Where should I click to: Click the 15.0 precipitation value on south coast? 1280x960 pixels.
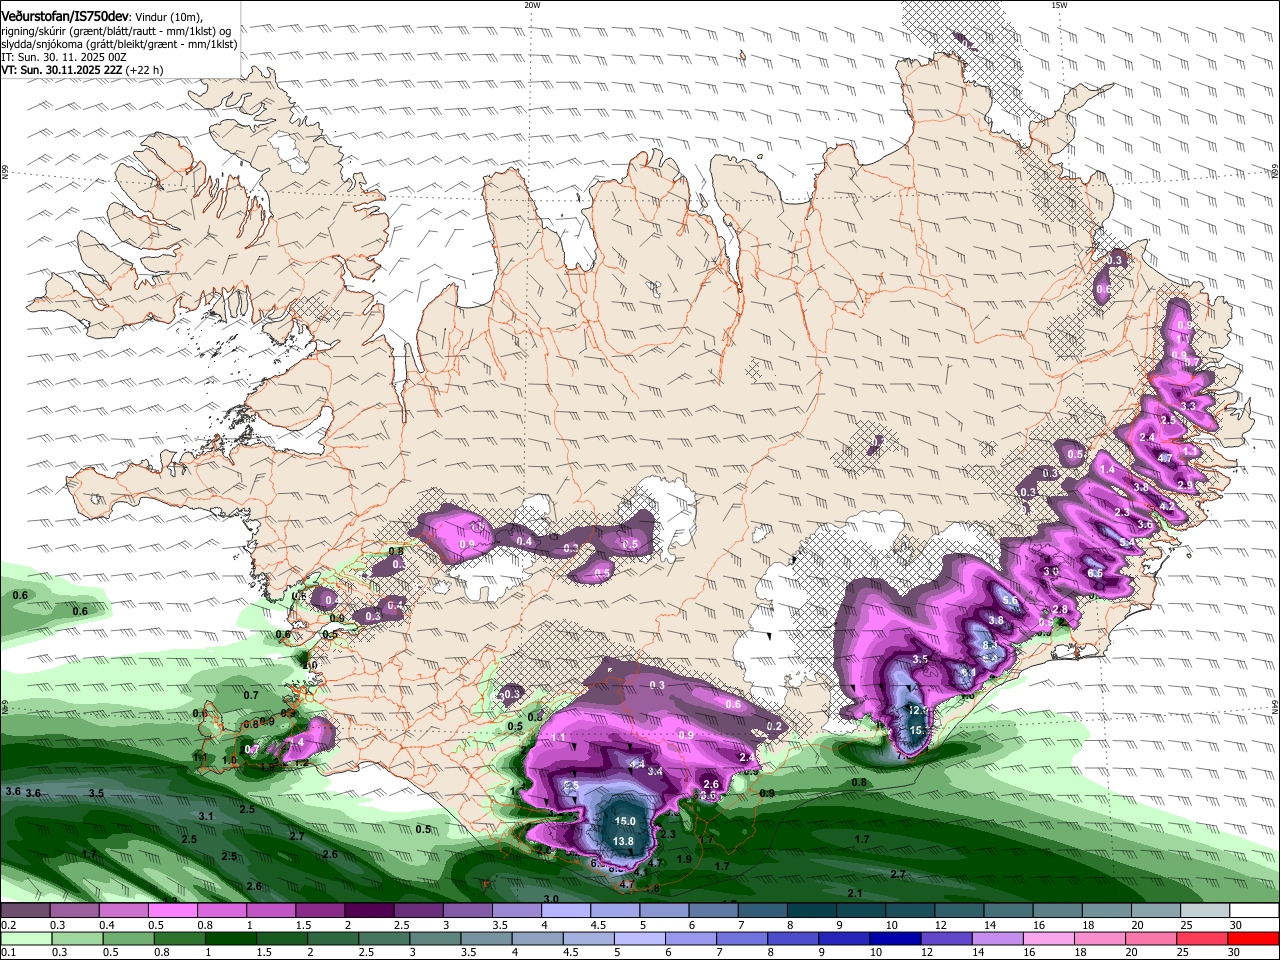(625, 821)
